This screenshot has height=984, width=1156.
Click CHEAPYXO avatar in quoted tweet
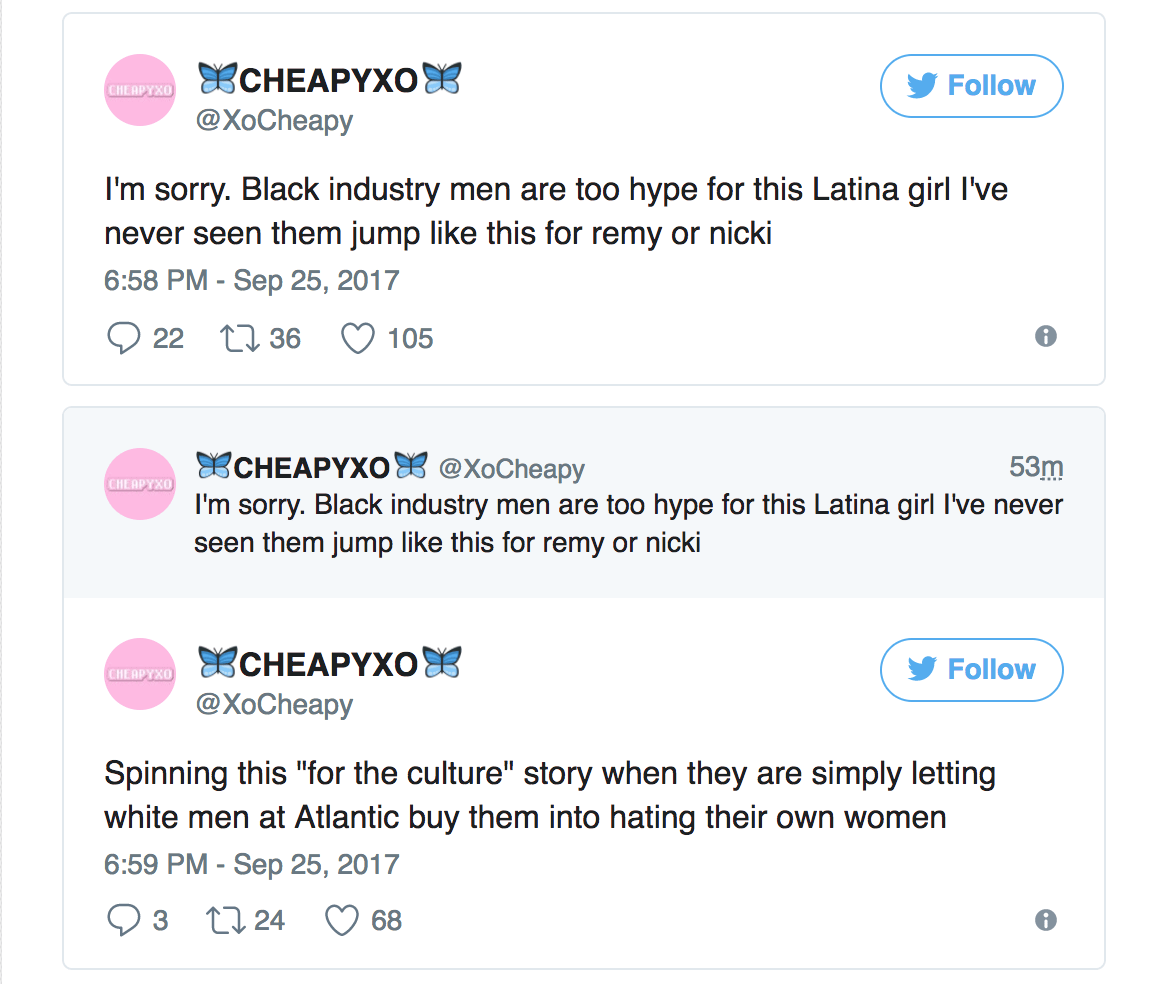[x=140, y=484]
